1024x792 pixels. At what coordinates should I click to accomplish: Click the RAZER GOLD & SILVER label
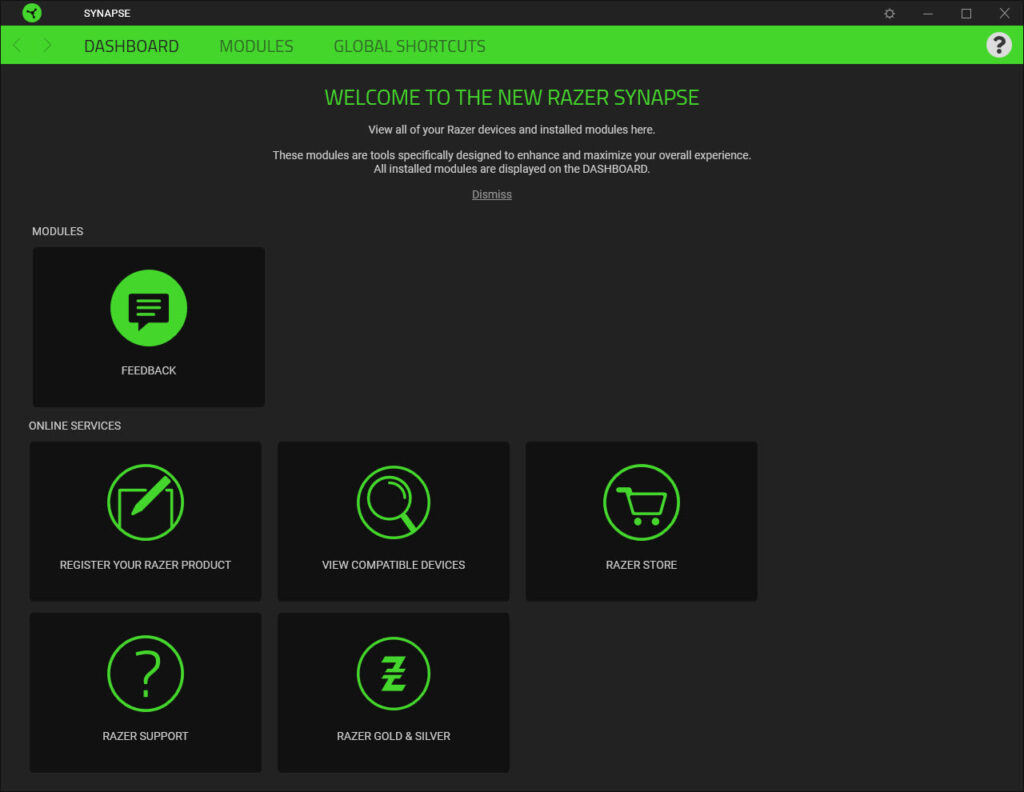(393, 736)
